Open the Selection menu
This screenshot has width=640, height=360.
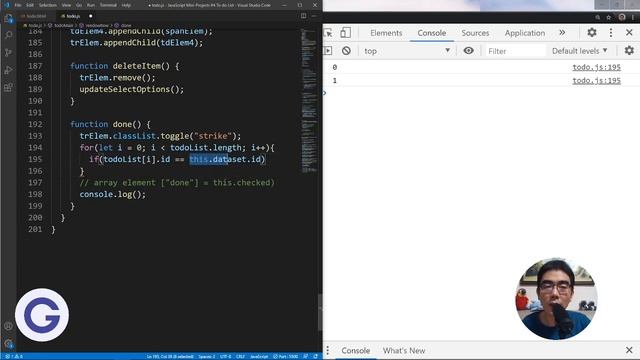(48, 5)
